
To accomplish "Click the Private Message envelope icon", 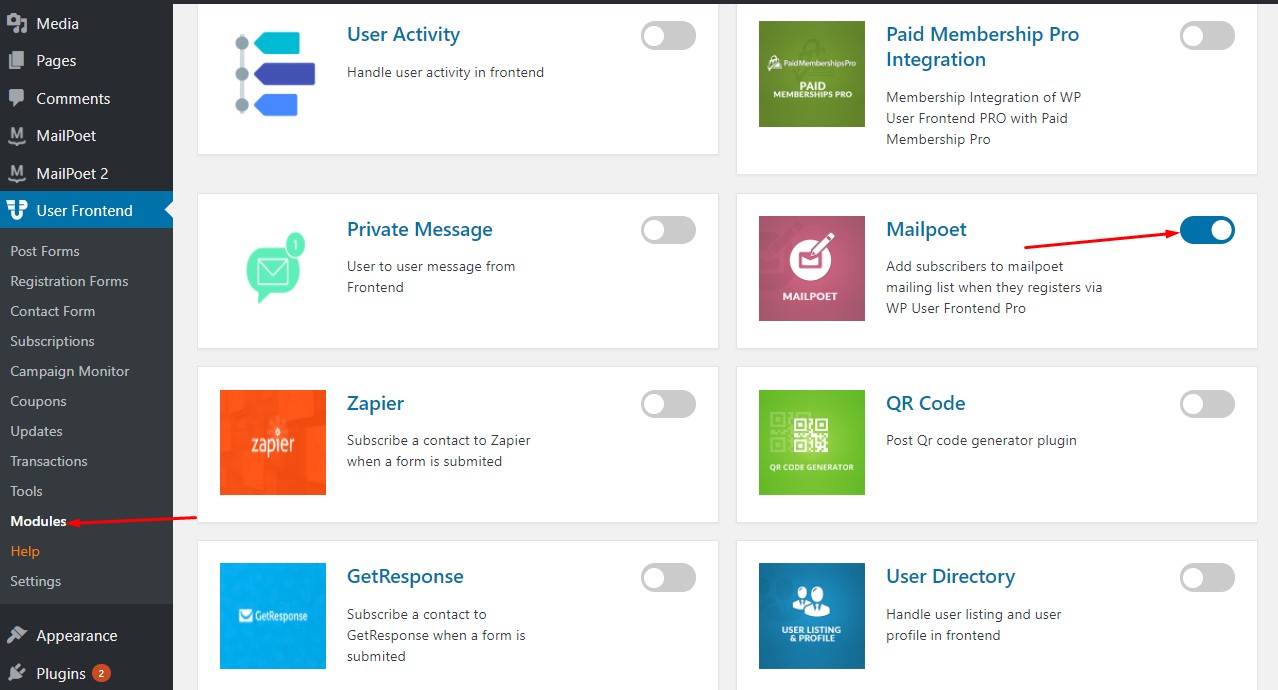I will (273, 268).
